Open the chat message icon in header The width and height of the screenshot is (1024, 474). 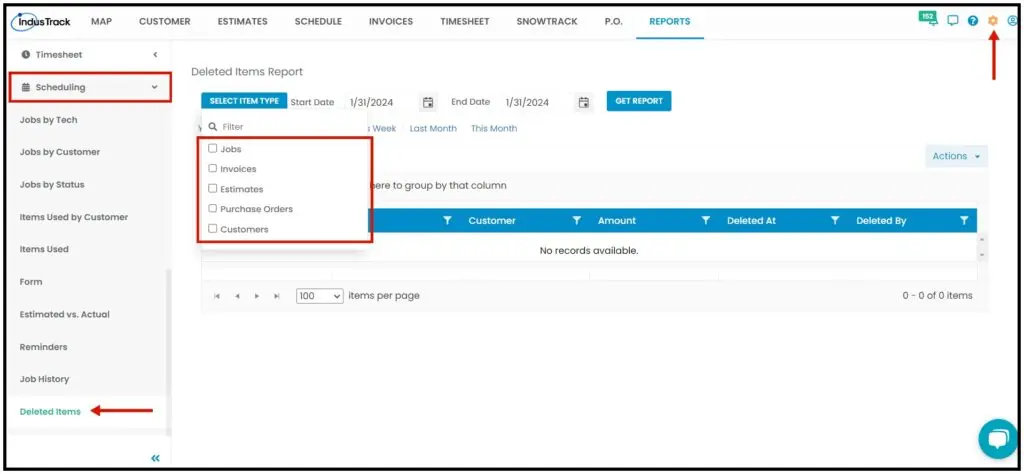click(x=953, y=21)
